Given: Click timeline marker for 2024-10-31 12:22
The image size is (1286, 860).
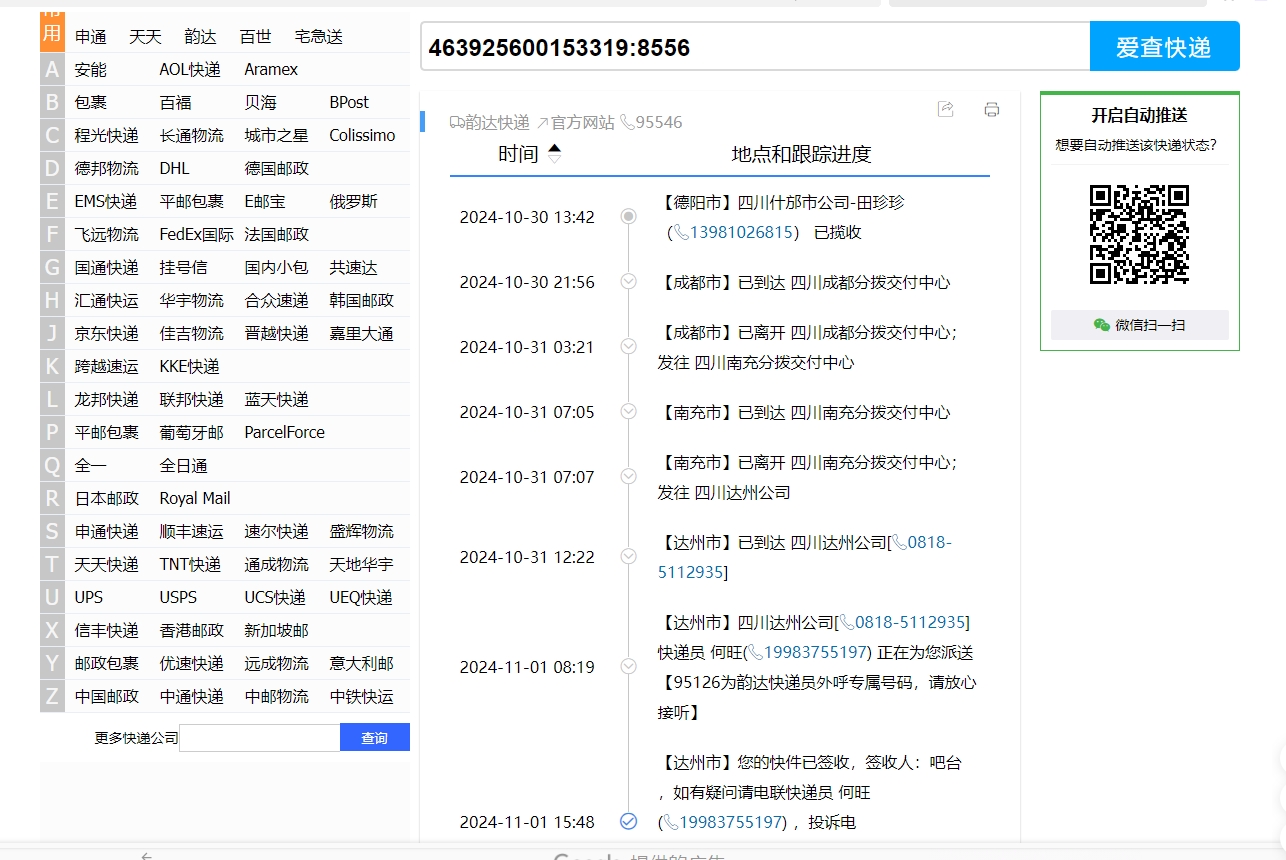Looking at the screenshot, I should [628, 556].
